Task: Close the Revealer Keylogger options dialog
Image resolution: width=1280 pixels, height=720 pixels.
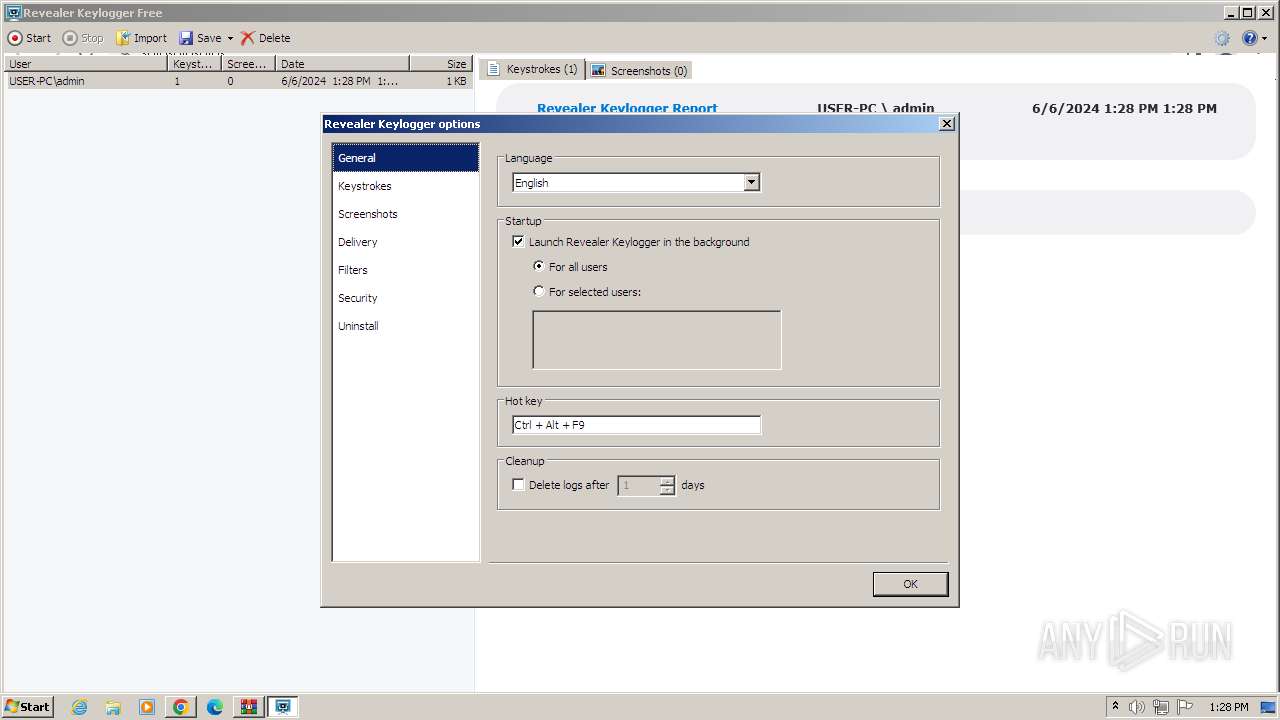Action: 947,123
